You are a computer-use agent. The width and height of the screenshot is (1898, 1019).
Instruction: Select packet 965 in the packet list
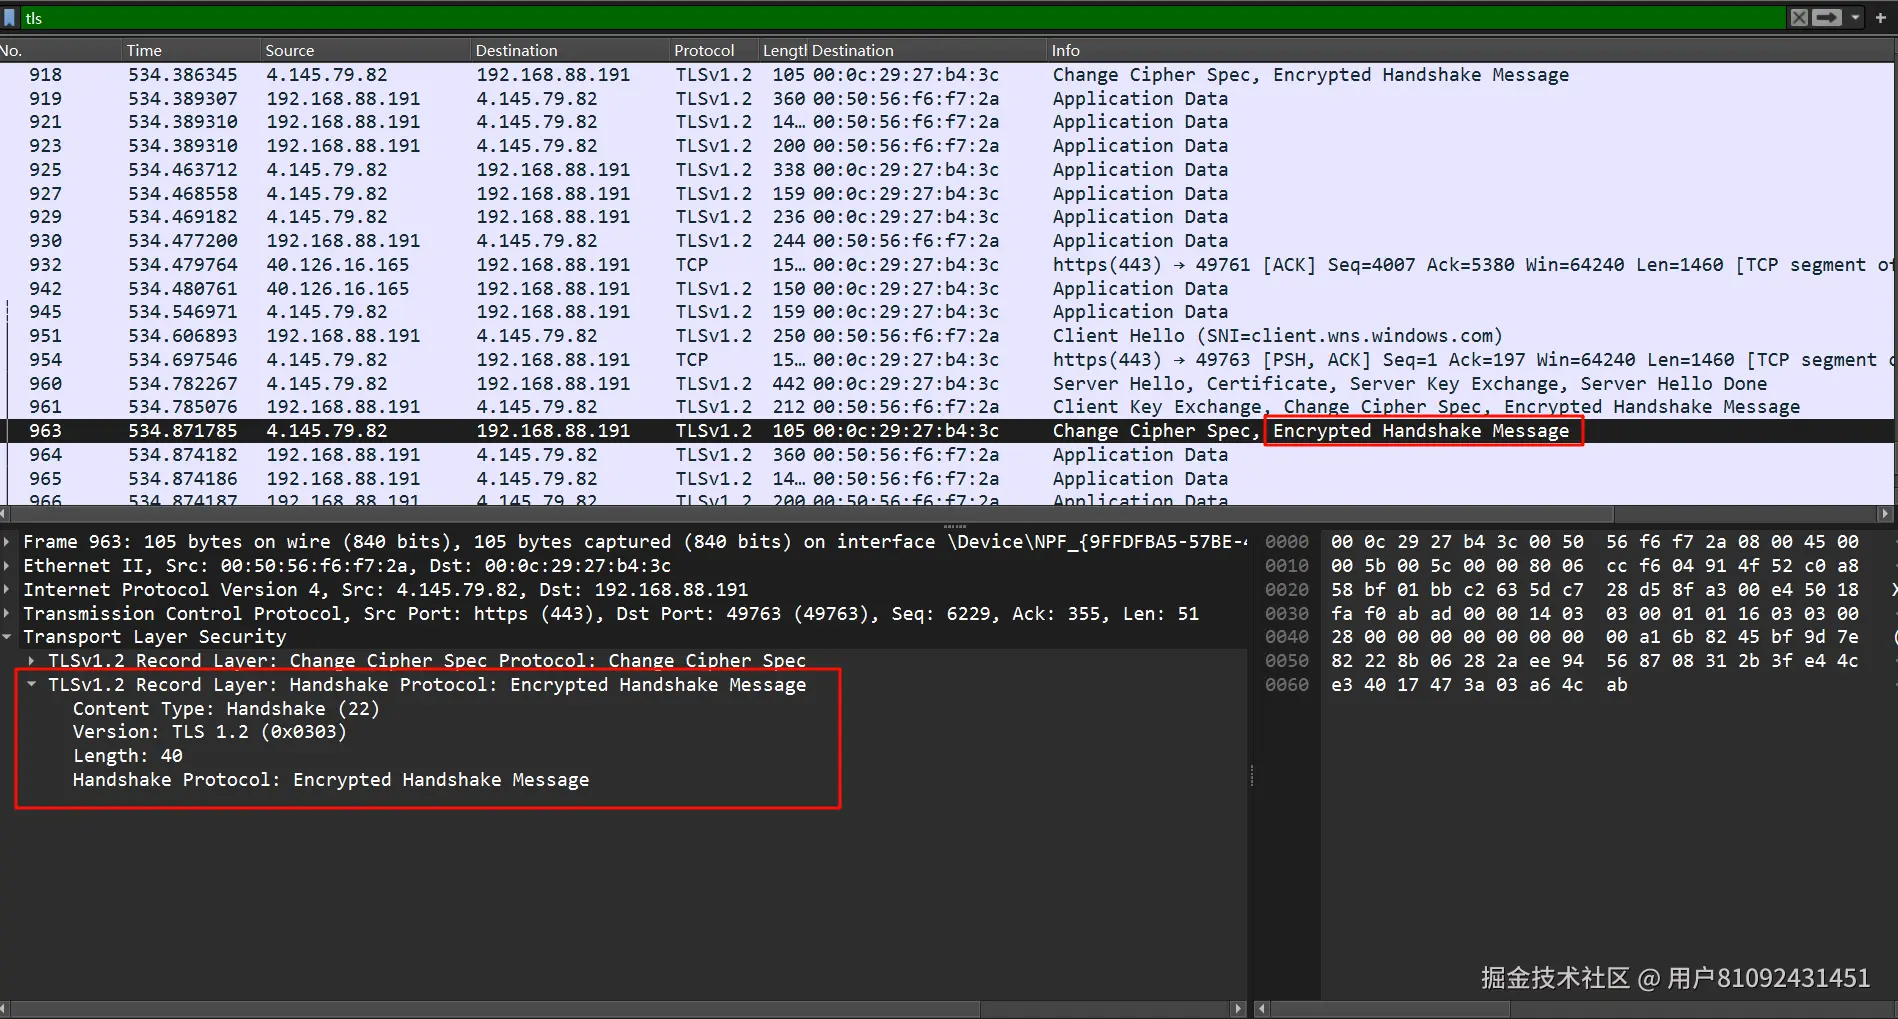coord(947,479)
